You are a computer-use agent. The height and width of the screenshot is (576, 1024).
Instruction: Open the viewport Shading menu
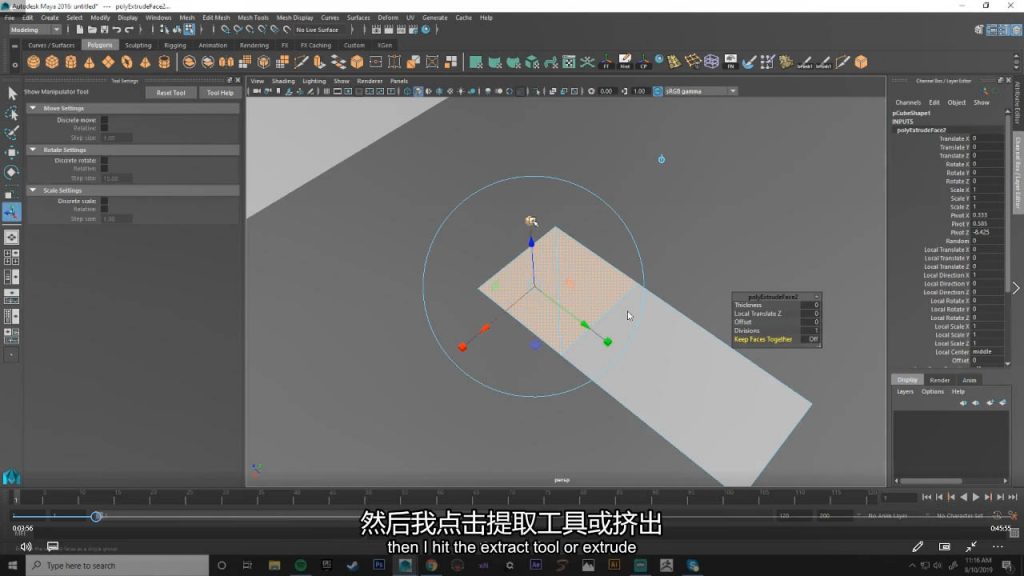pos(283,81)
